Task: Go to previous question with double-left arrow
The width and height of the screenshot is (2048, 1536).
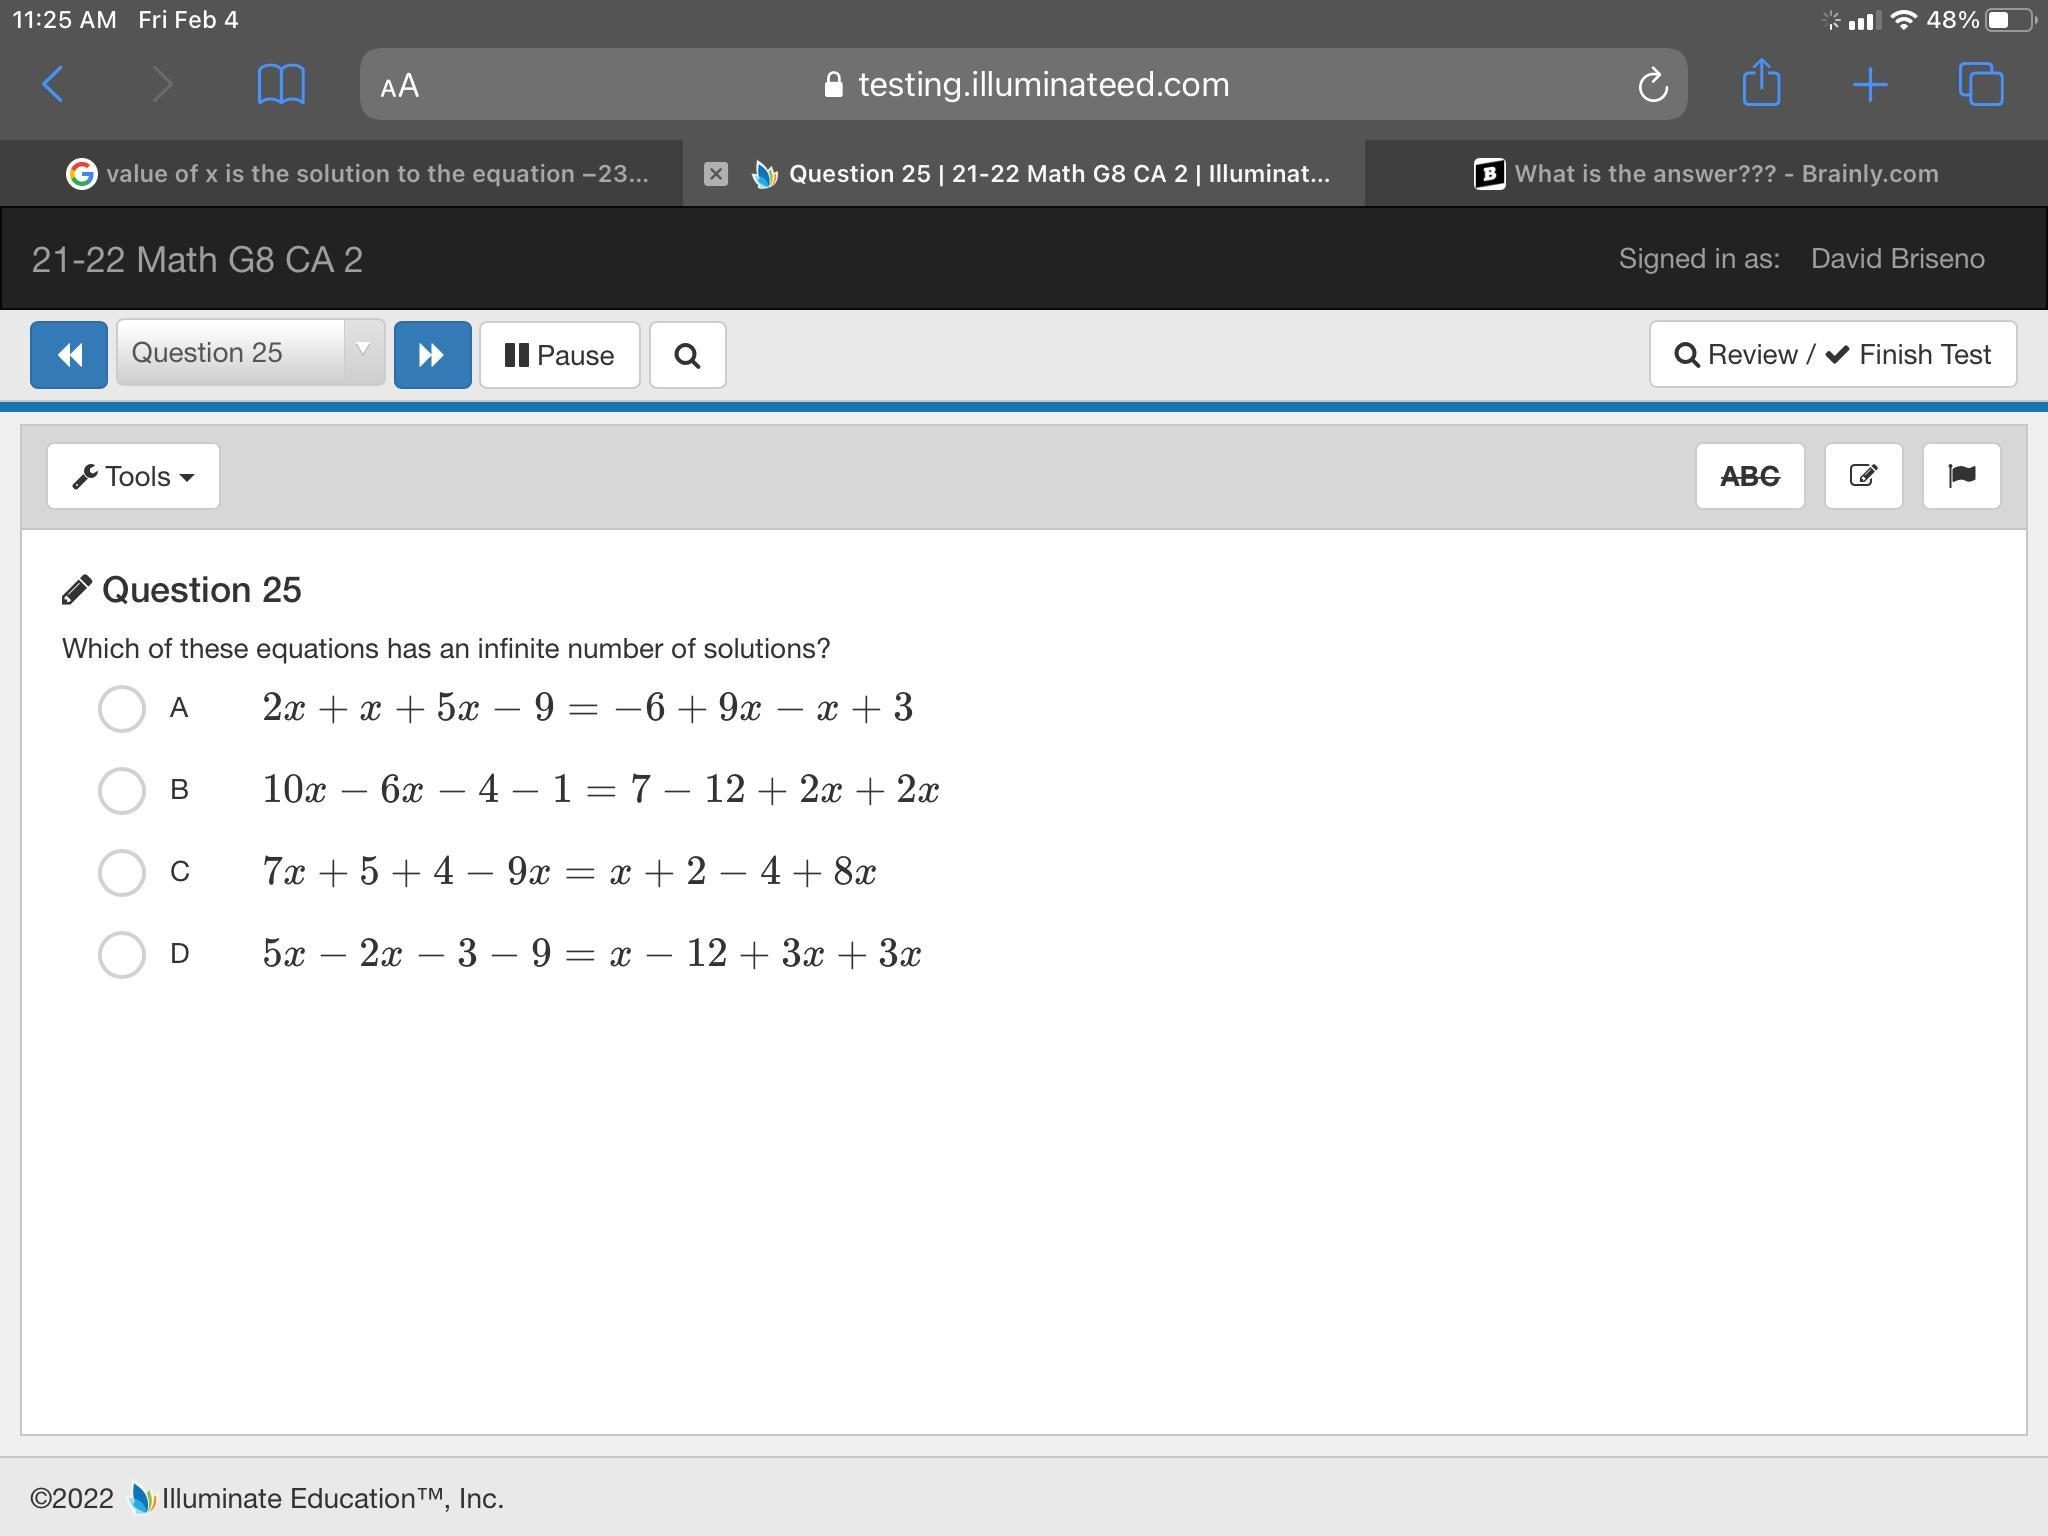Action: click(68, 355)
